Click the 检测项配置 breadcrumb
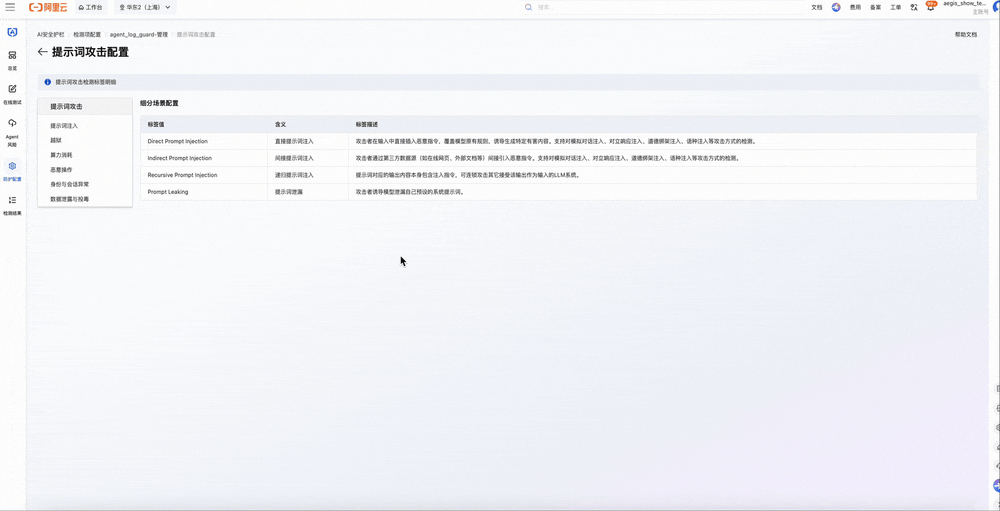Screen dimensions: 1000x511 pos(87,34)
